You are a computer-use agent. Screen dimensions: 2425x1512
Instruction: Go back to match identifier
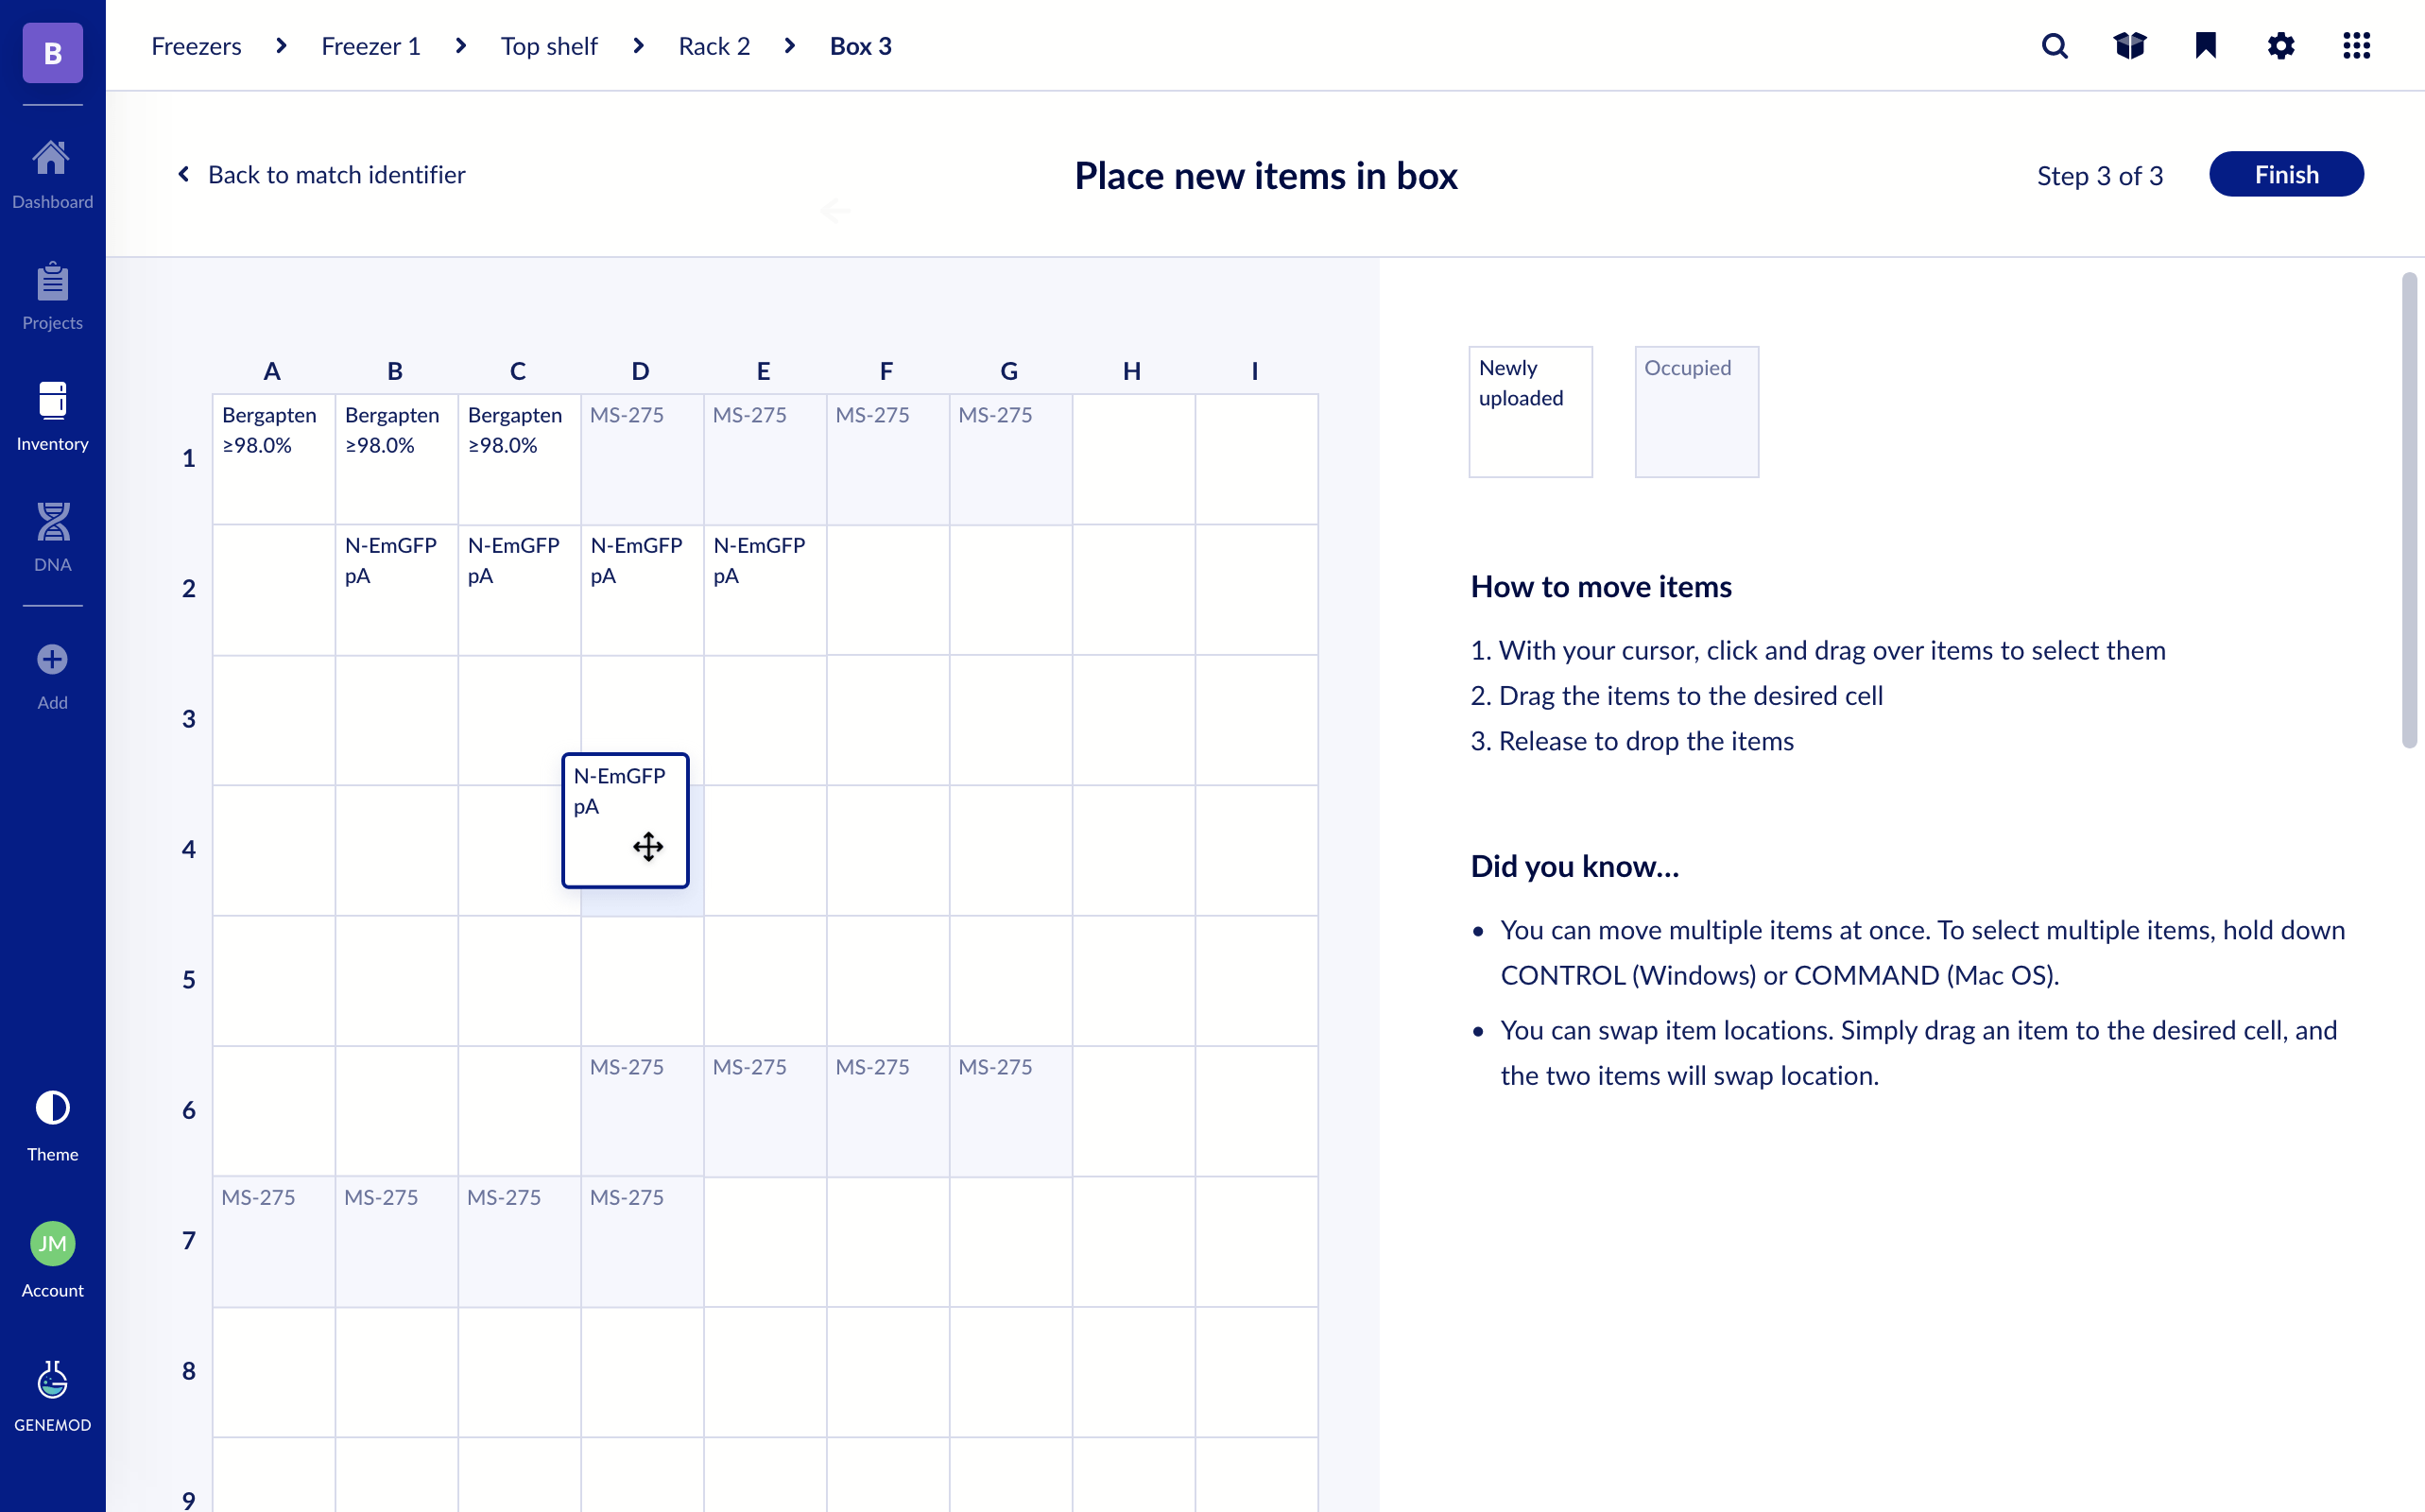tap(336, 174)
